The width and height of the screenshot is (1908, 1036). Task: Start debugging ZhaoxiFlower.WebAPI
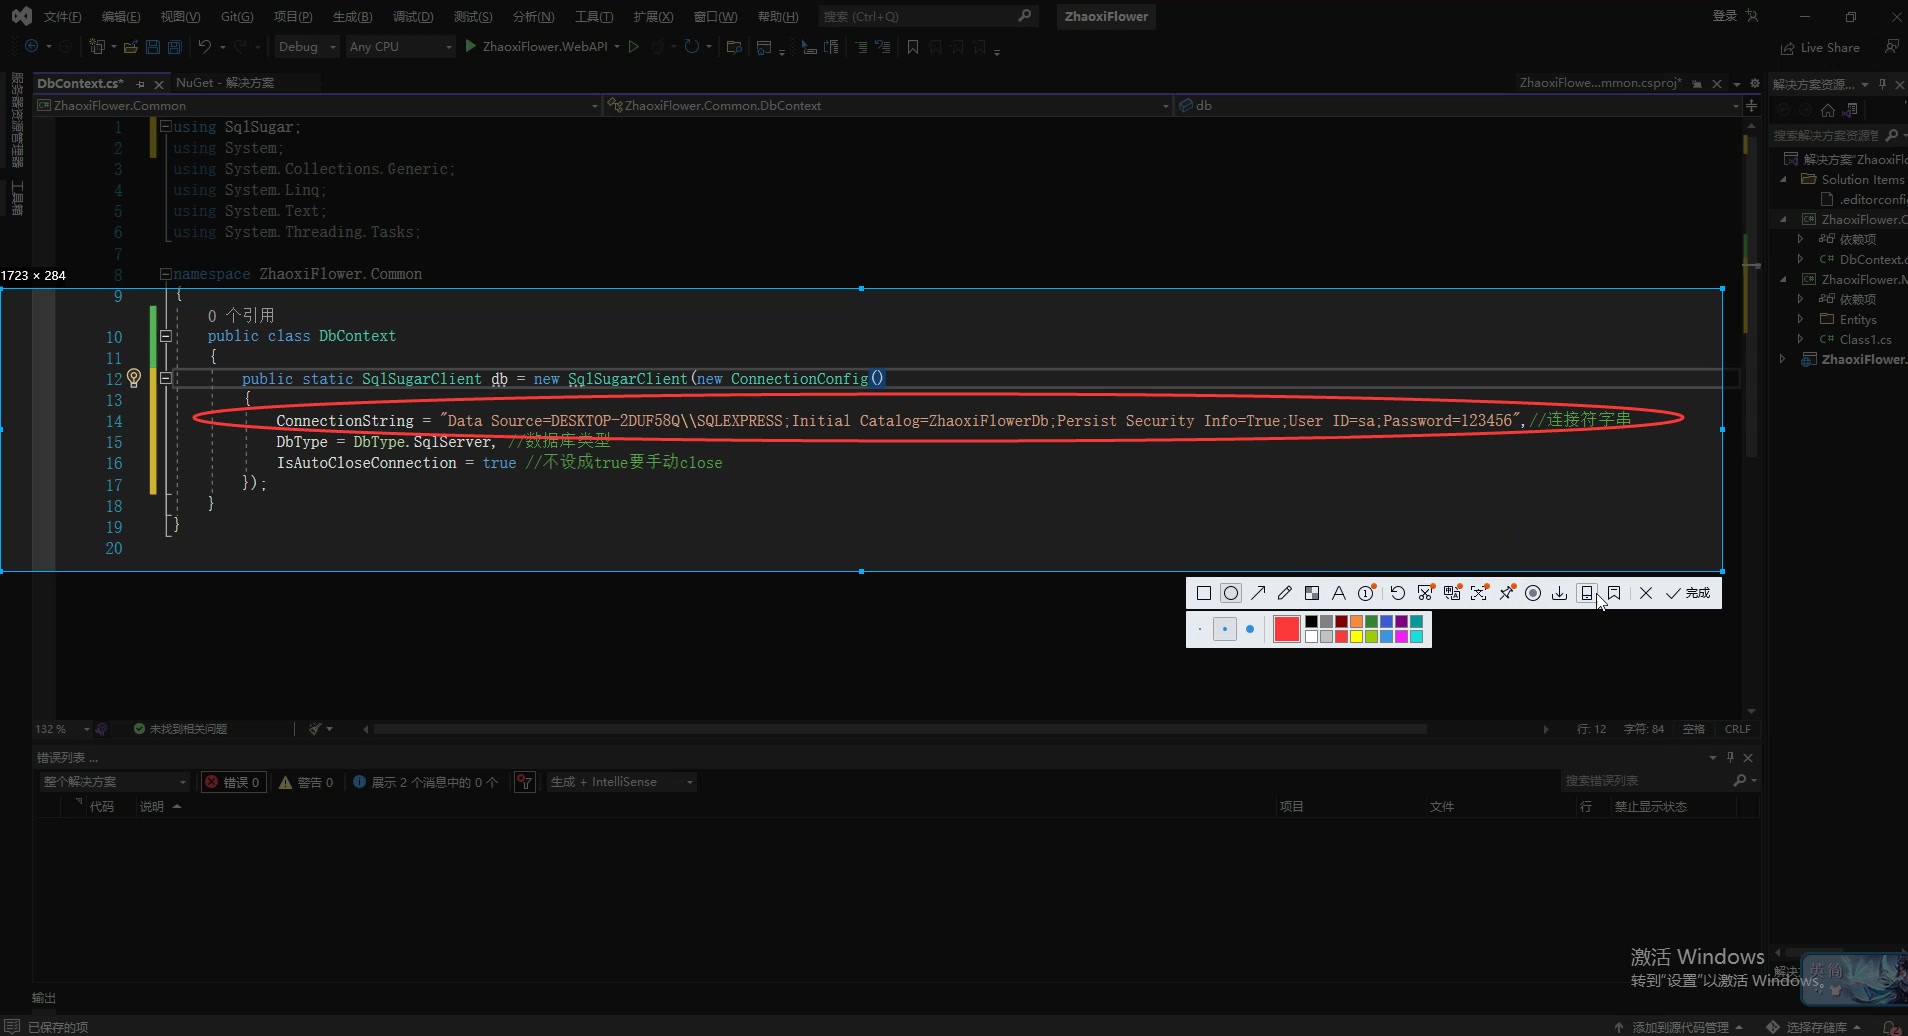[x=536, y=47]
